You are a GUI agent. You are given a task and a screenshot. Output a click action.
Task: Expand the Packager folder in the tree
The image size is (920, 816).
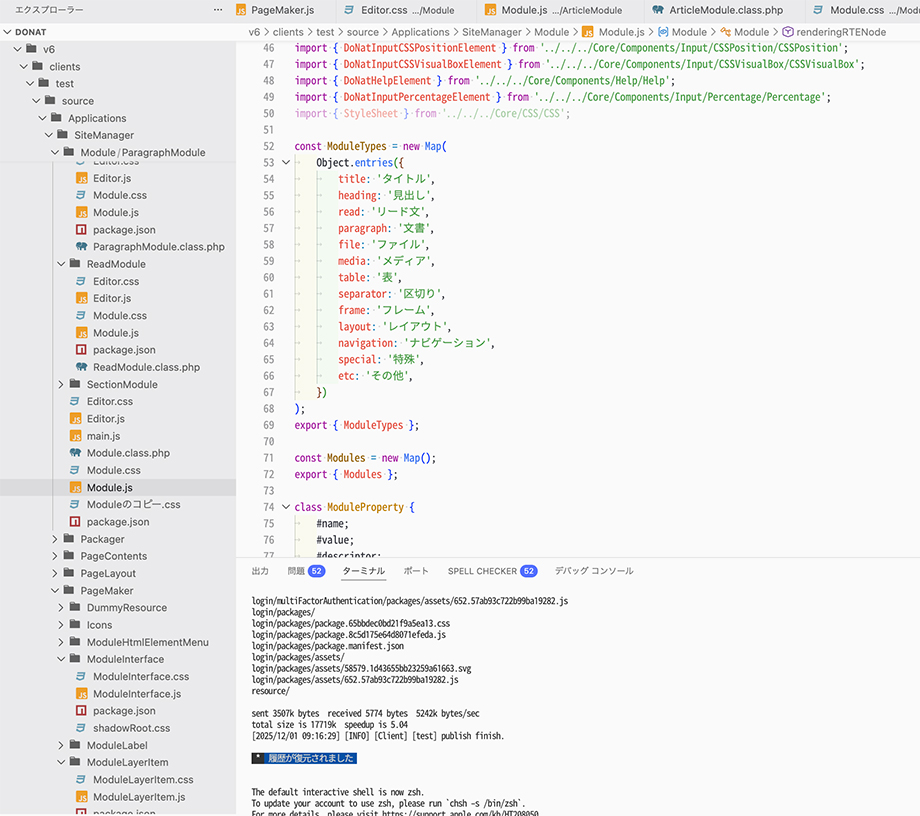(x=55, y=539)
